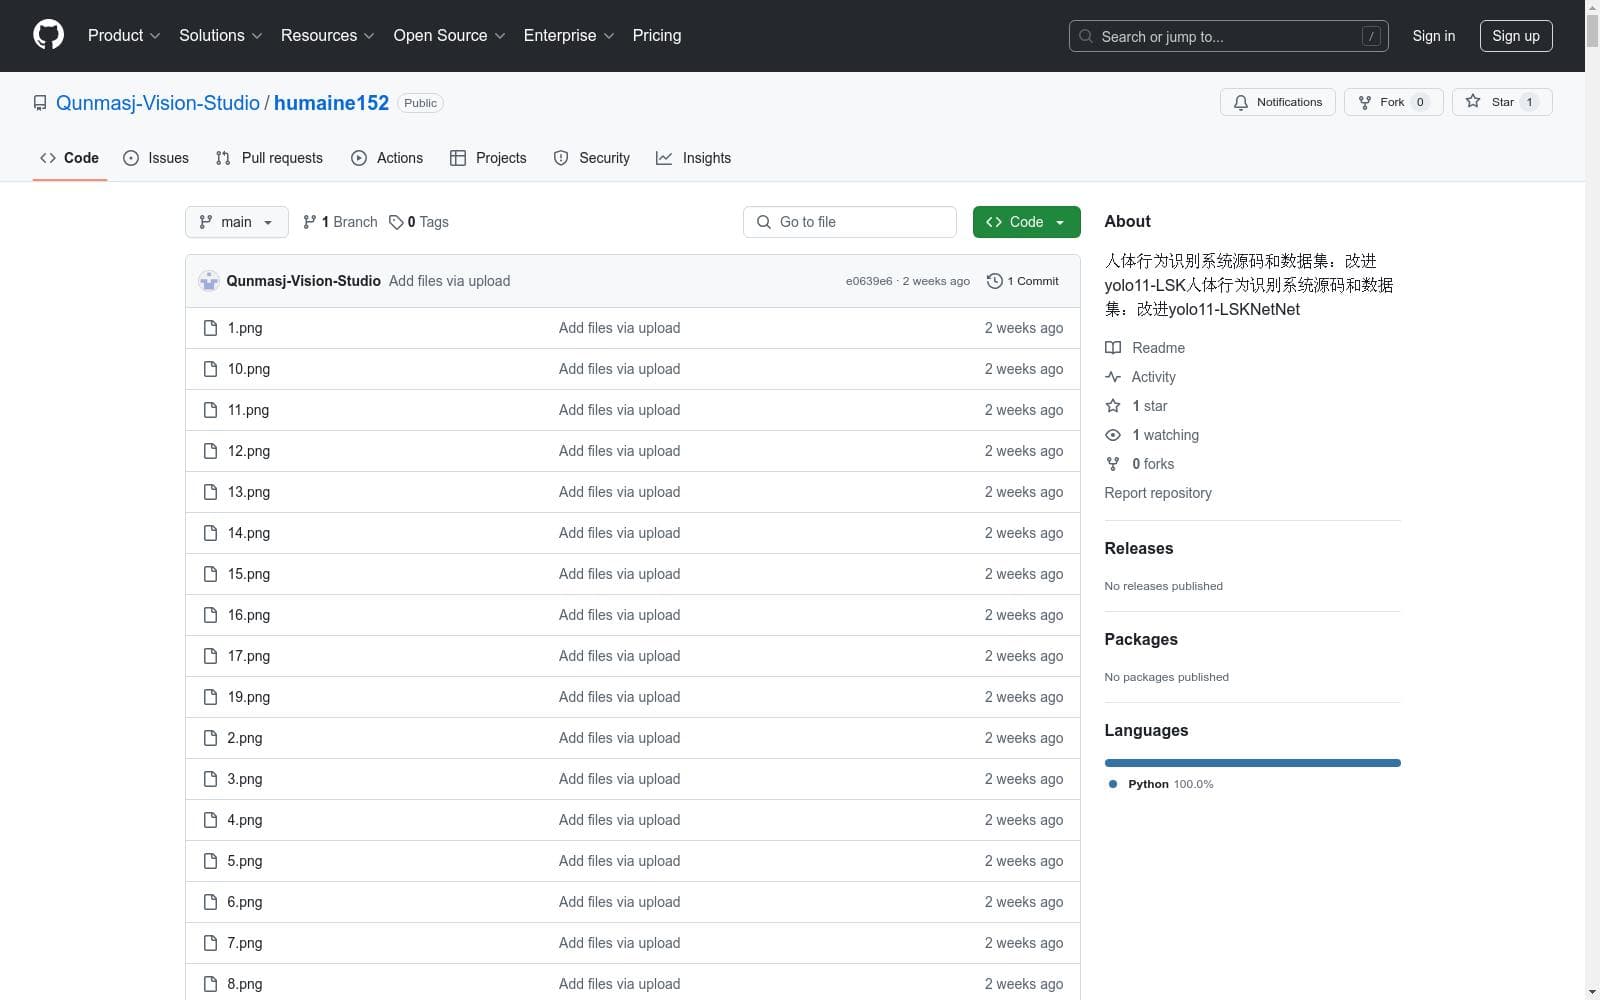Open the green Code dropdown

click(1026, 222)
